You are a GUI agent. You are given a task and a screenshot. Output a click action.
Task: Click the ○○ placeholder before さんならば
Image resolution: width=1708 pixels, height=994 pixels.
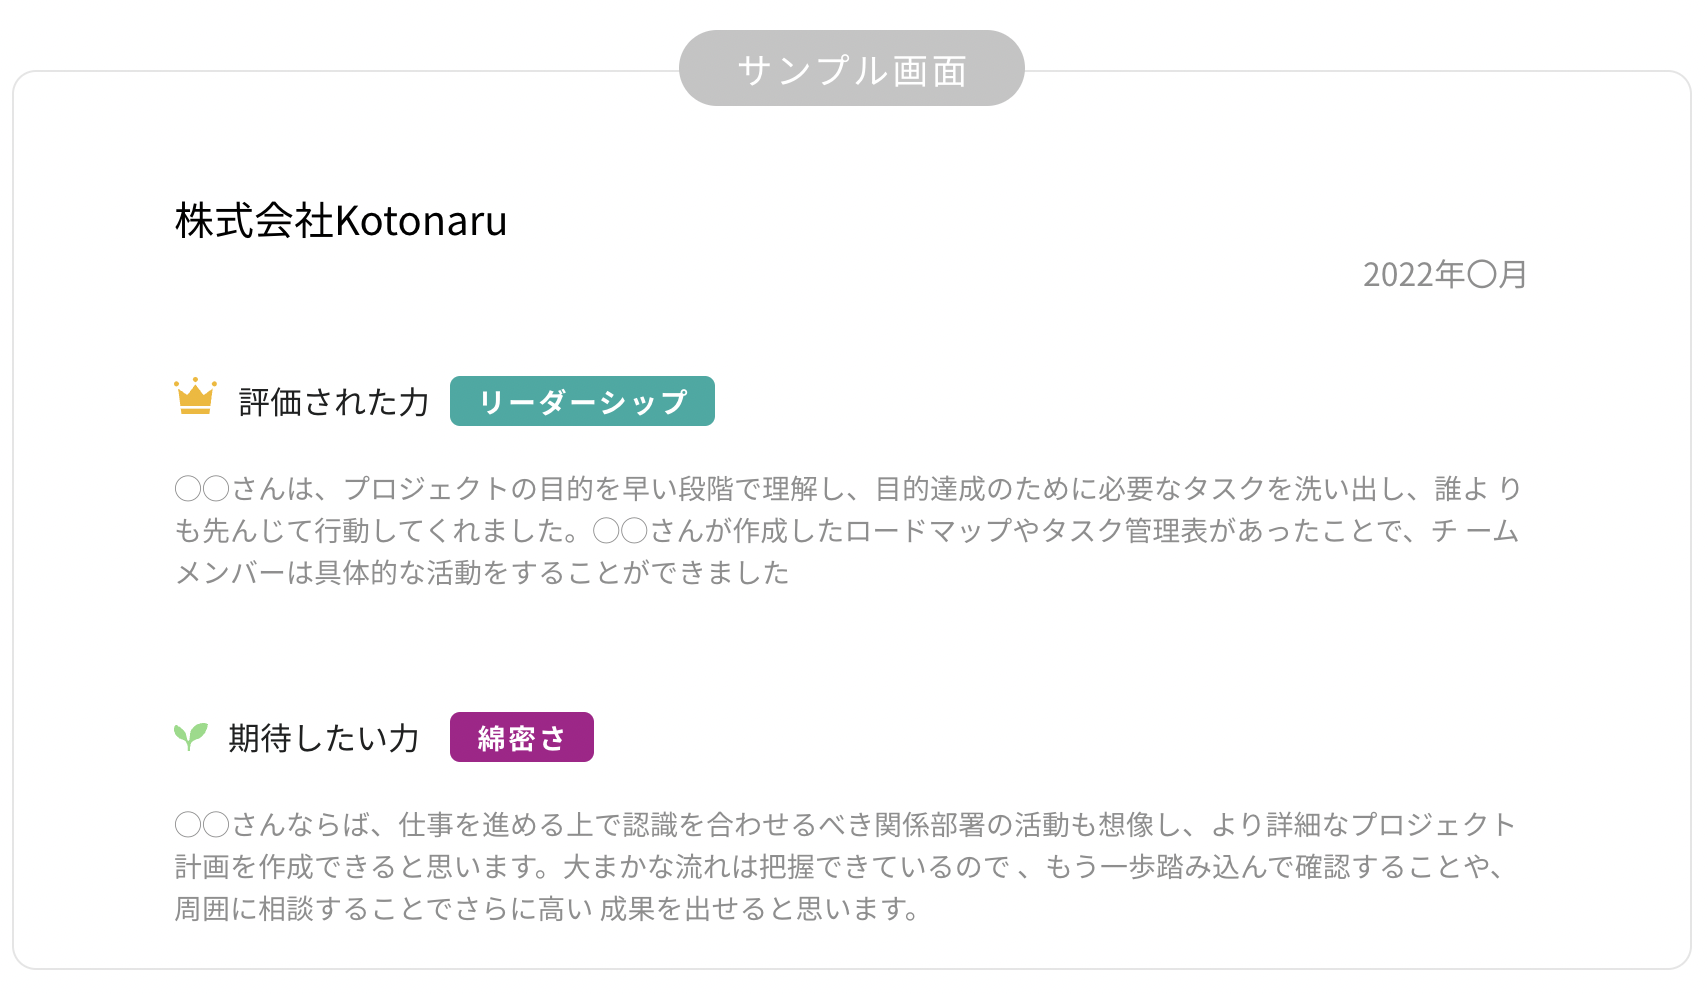click(x=202, y=824)
